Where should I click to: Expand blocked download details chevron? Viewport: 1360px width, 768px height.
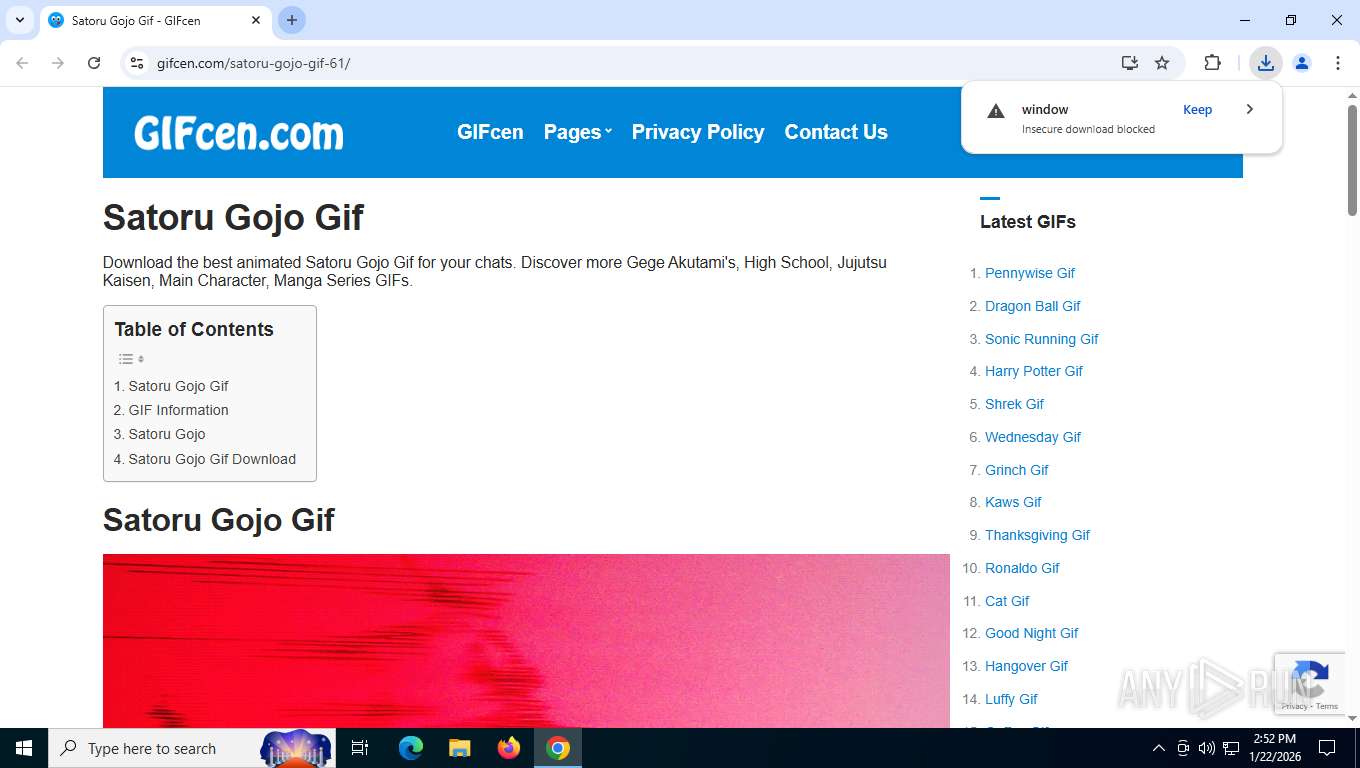(x=1249, y=110)
